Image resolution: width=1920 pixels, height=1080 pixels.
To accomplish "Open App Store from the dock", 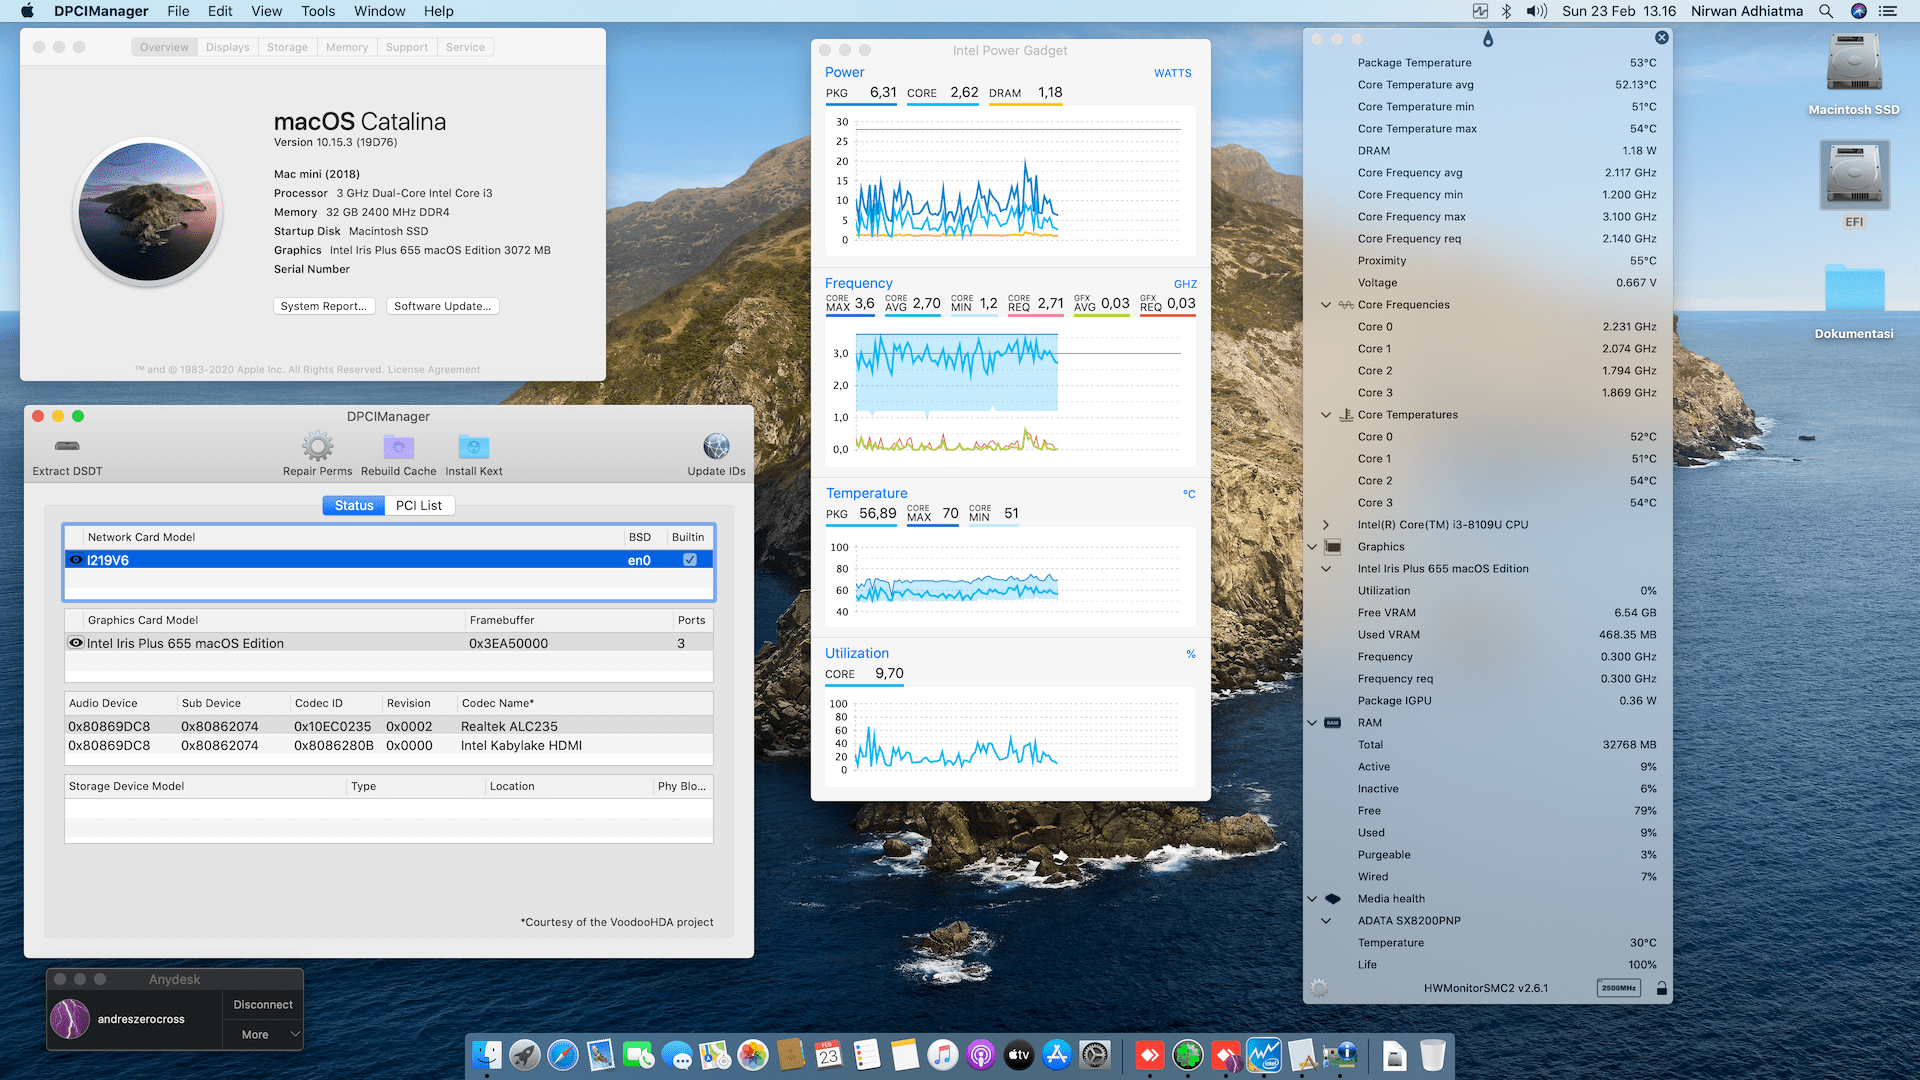I will [1057, 1054].
